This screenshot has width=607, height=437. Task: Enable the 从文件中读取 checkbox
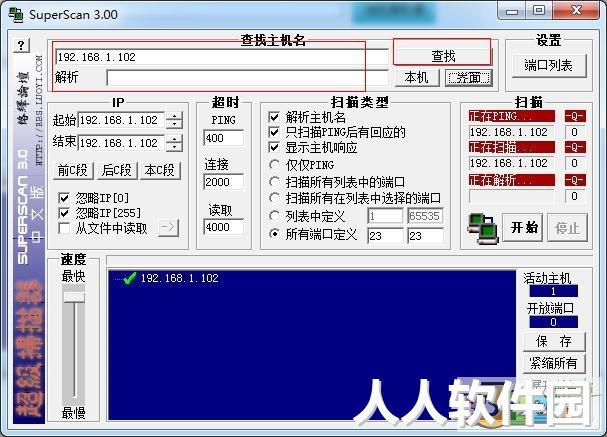(64, 228)
